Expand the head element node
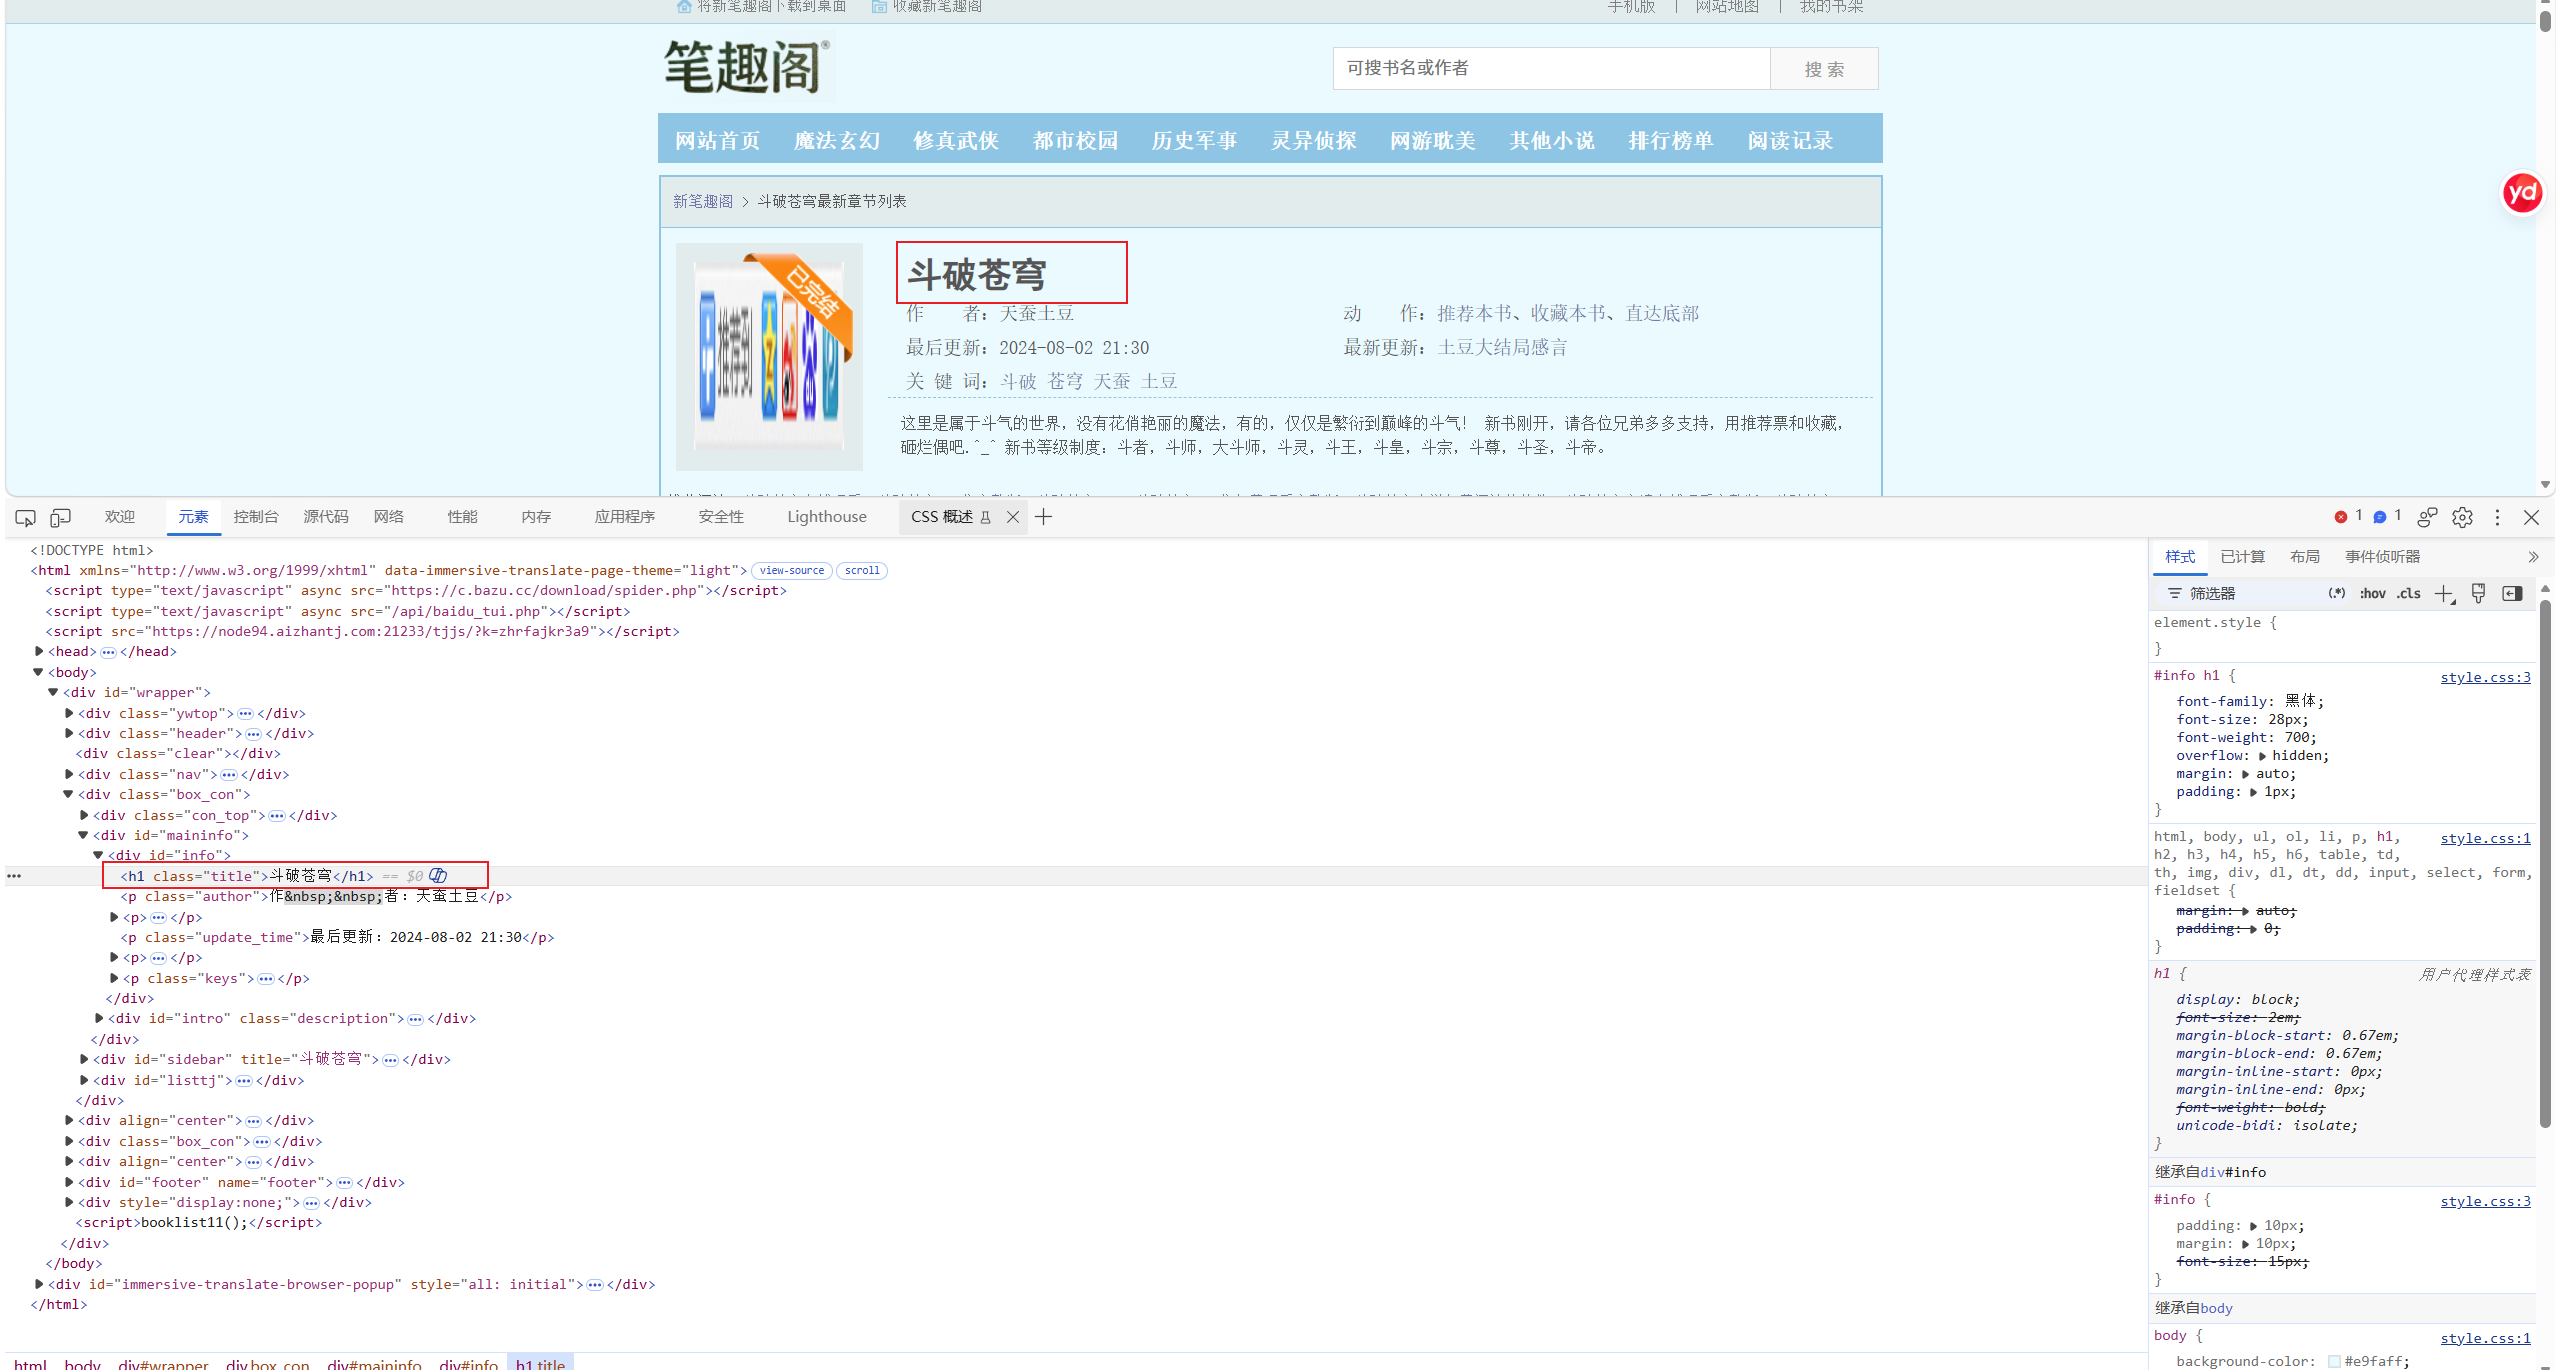 [39, 651]
